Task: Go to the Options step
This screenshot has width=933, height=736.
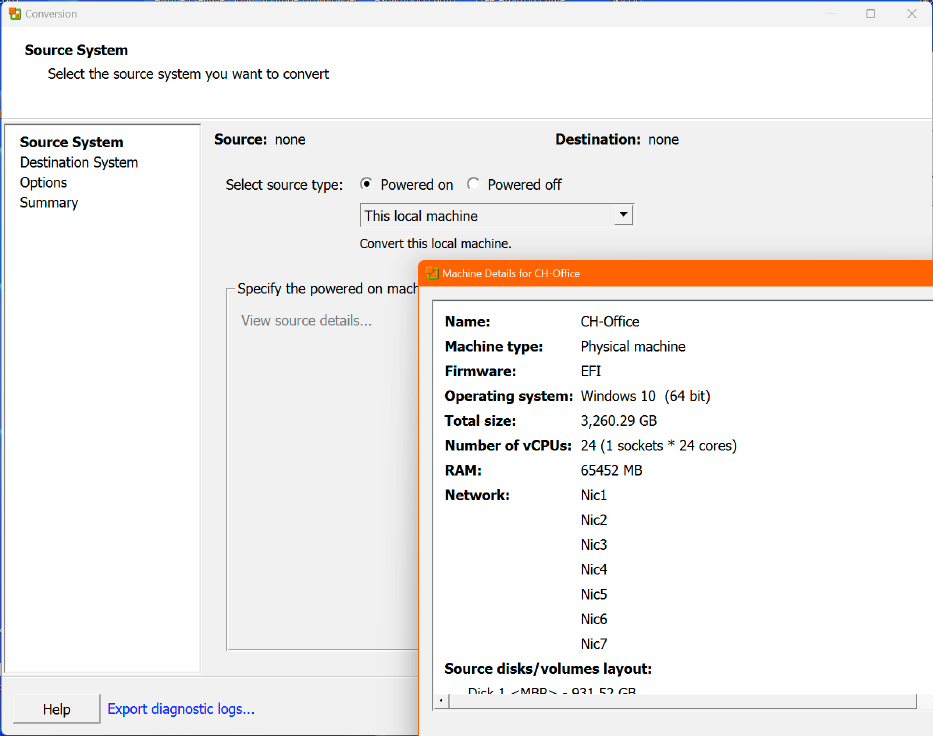Action: [x=43, y=183]
